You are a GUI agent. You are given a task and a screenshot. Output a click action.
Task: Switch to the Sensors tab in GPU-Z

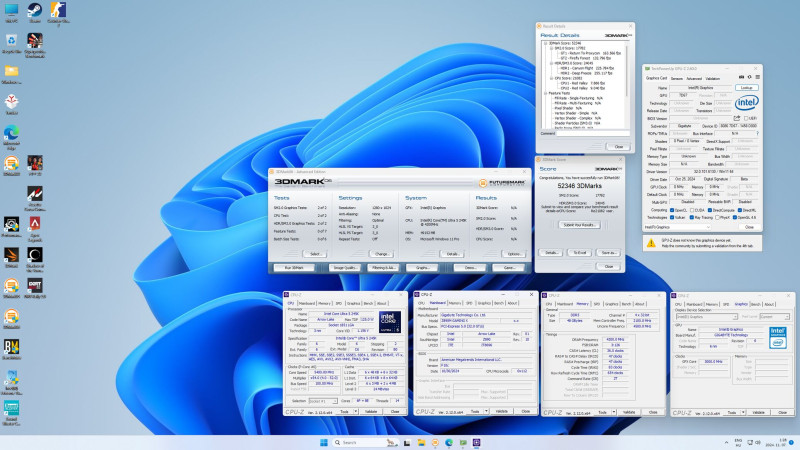pos(677,79)
